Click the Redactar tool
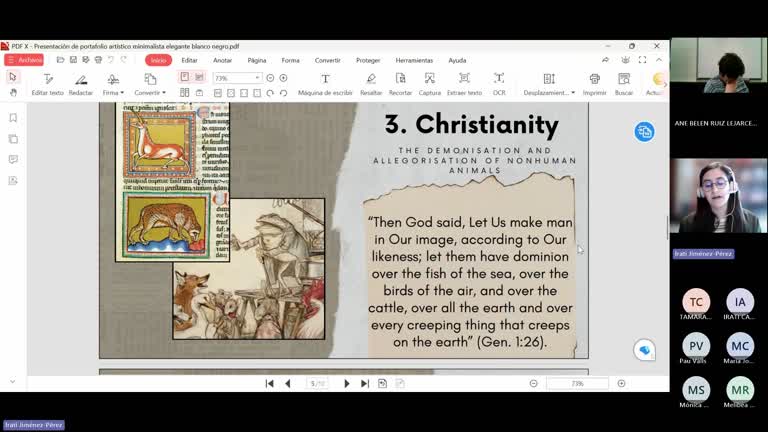Image resolution: width=768 pixels, height=432 pixels. pyautogui.click(x=81, y=84)
